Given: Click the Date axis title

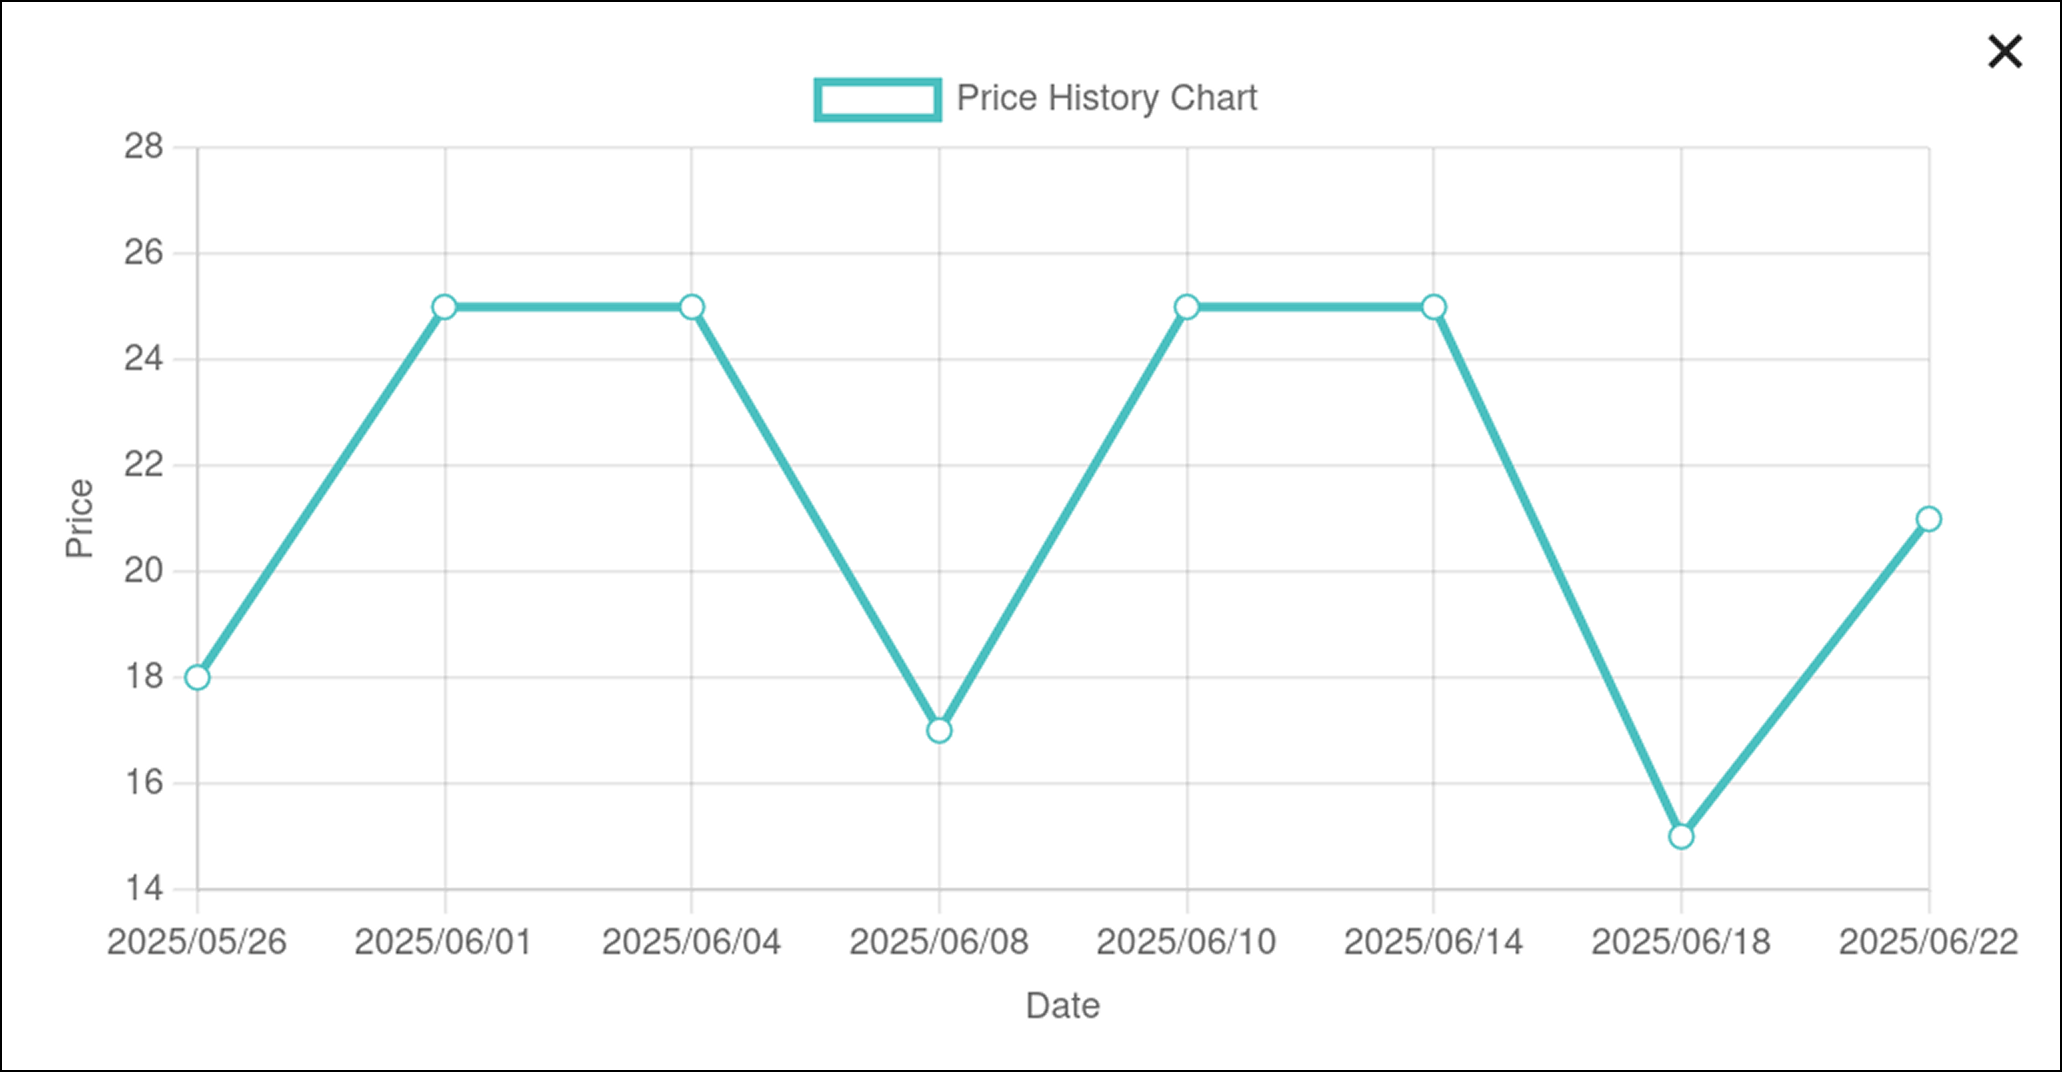Looking at the screenshot, I should point(1062,1006).
